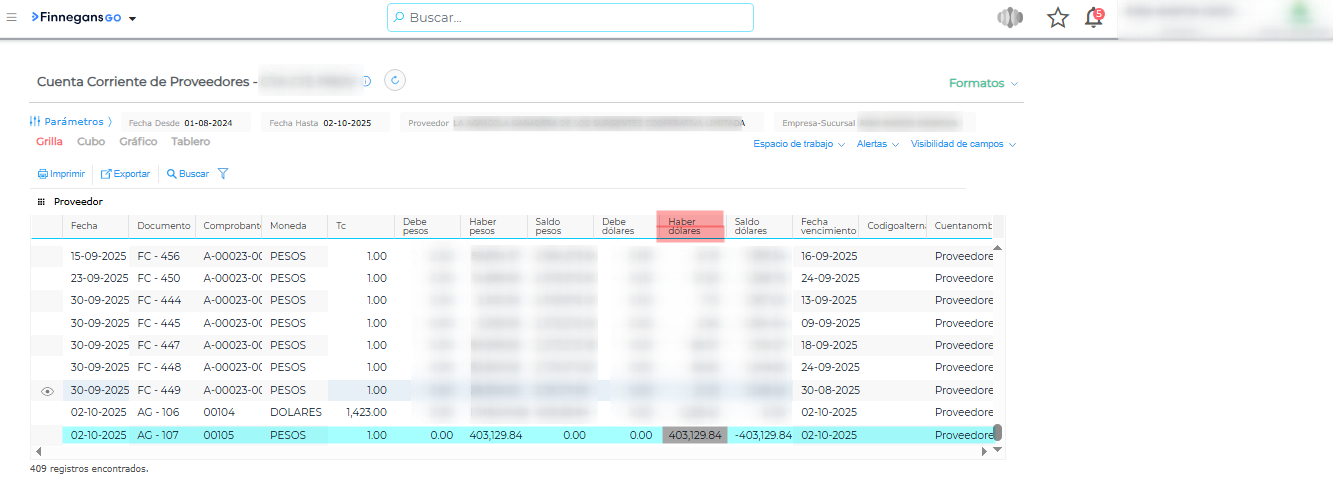Image resolution: width=1333 pixels, height=488 pixels.
Task: Expand the Parámetros panel
Action: coord(71,122)
